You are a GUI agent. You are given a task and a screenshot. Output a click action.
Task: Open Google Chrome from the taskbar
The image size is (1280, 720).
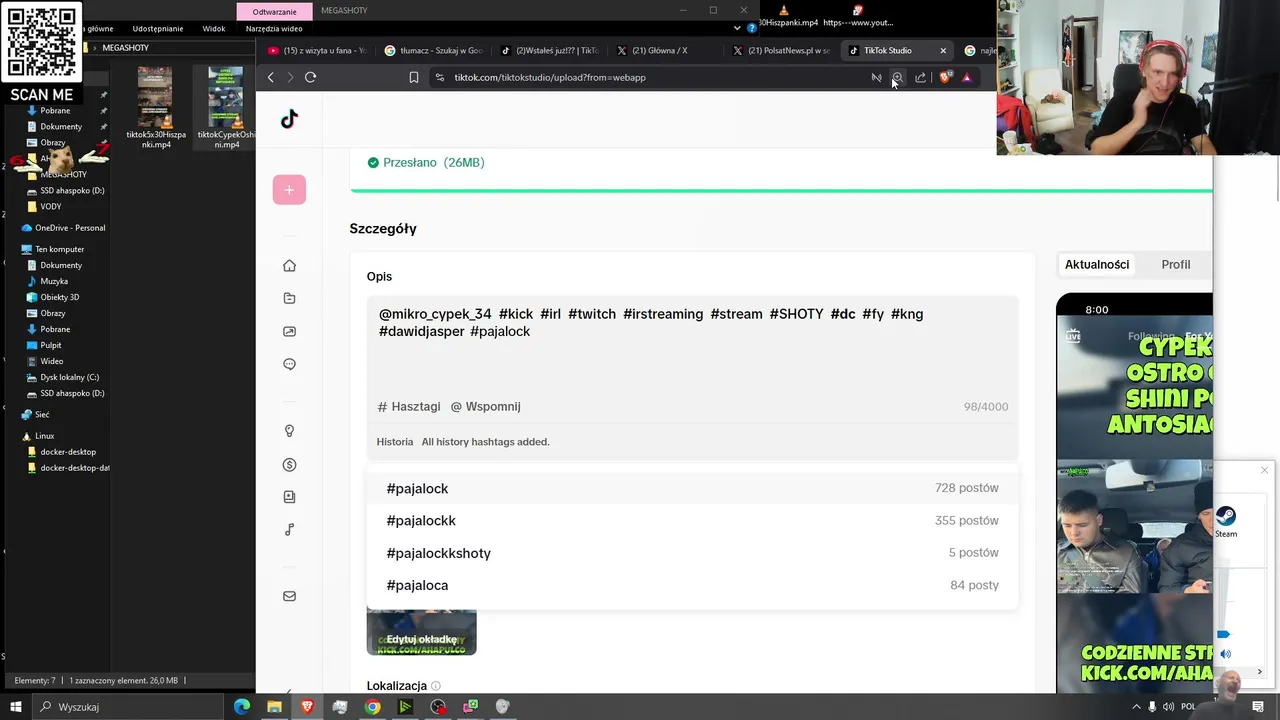(372, 707)
